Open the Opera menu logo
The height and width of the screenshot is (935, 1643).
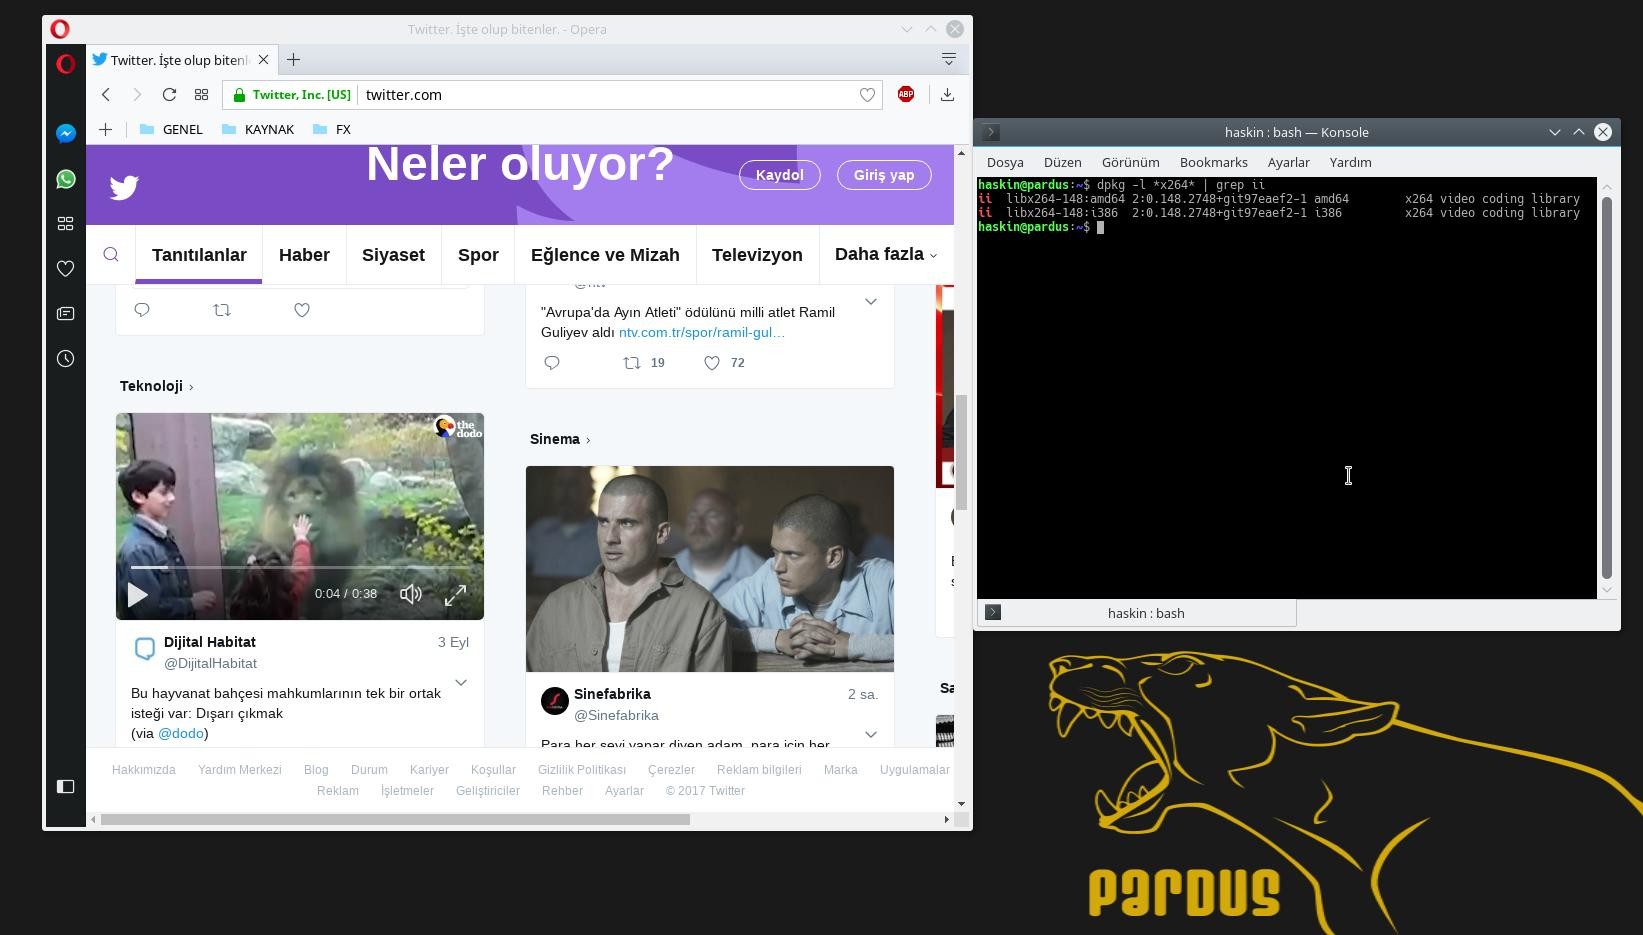coord(65,65)
